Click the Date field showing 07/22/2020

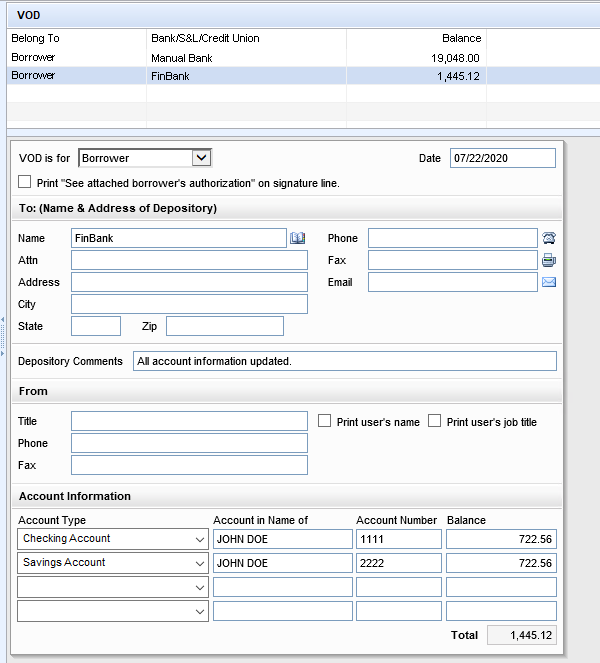click(502, 158)
